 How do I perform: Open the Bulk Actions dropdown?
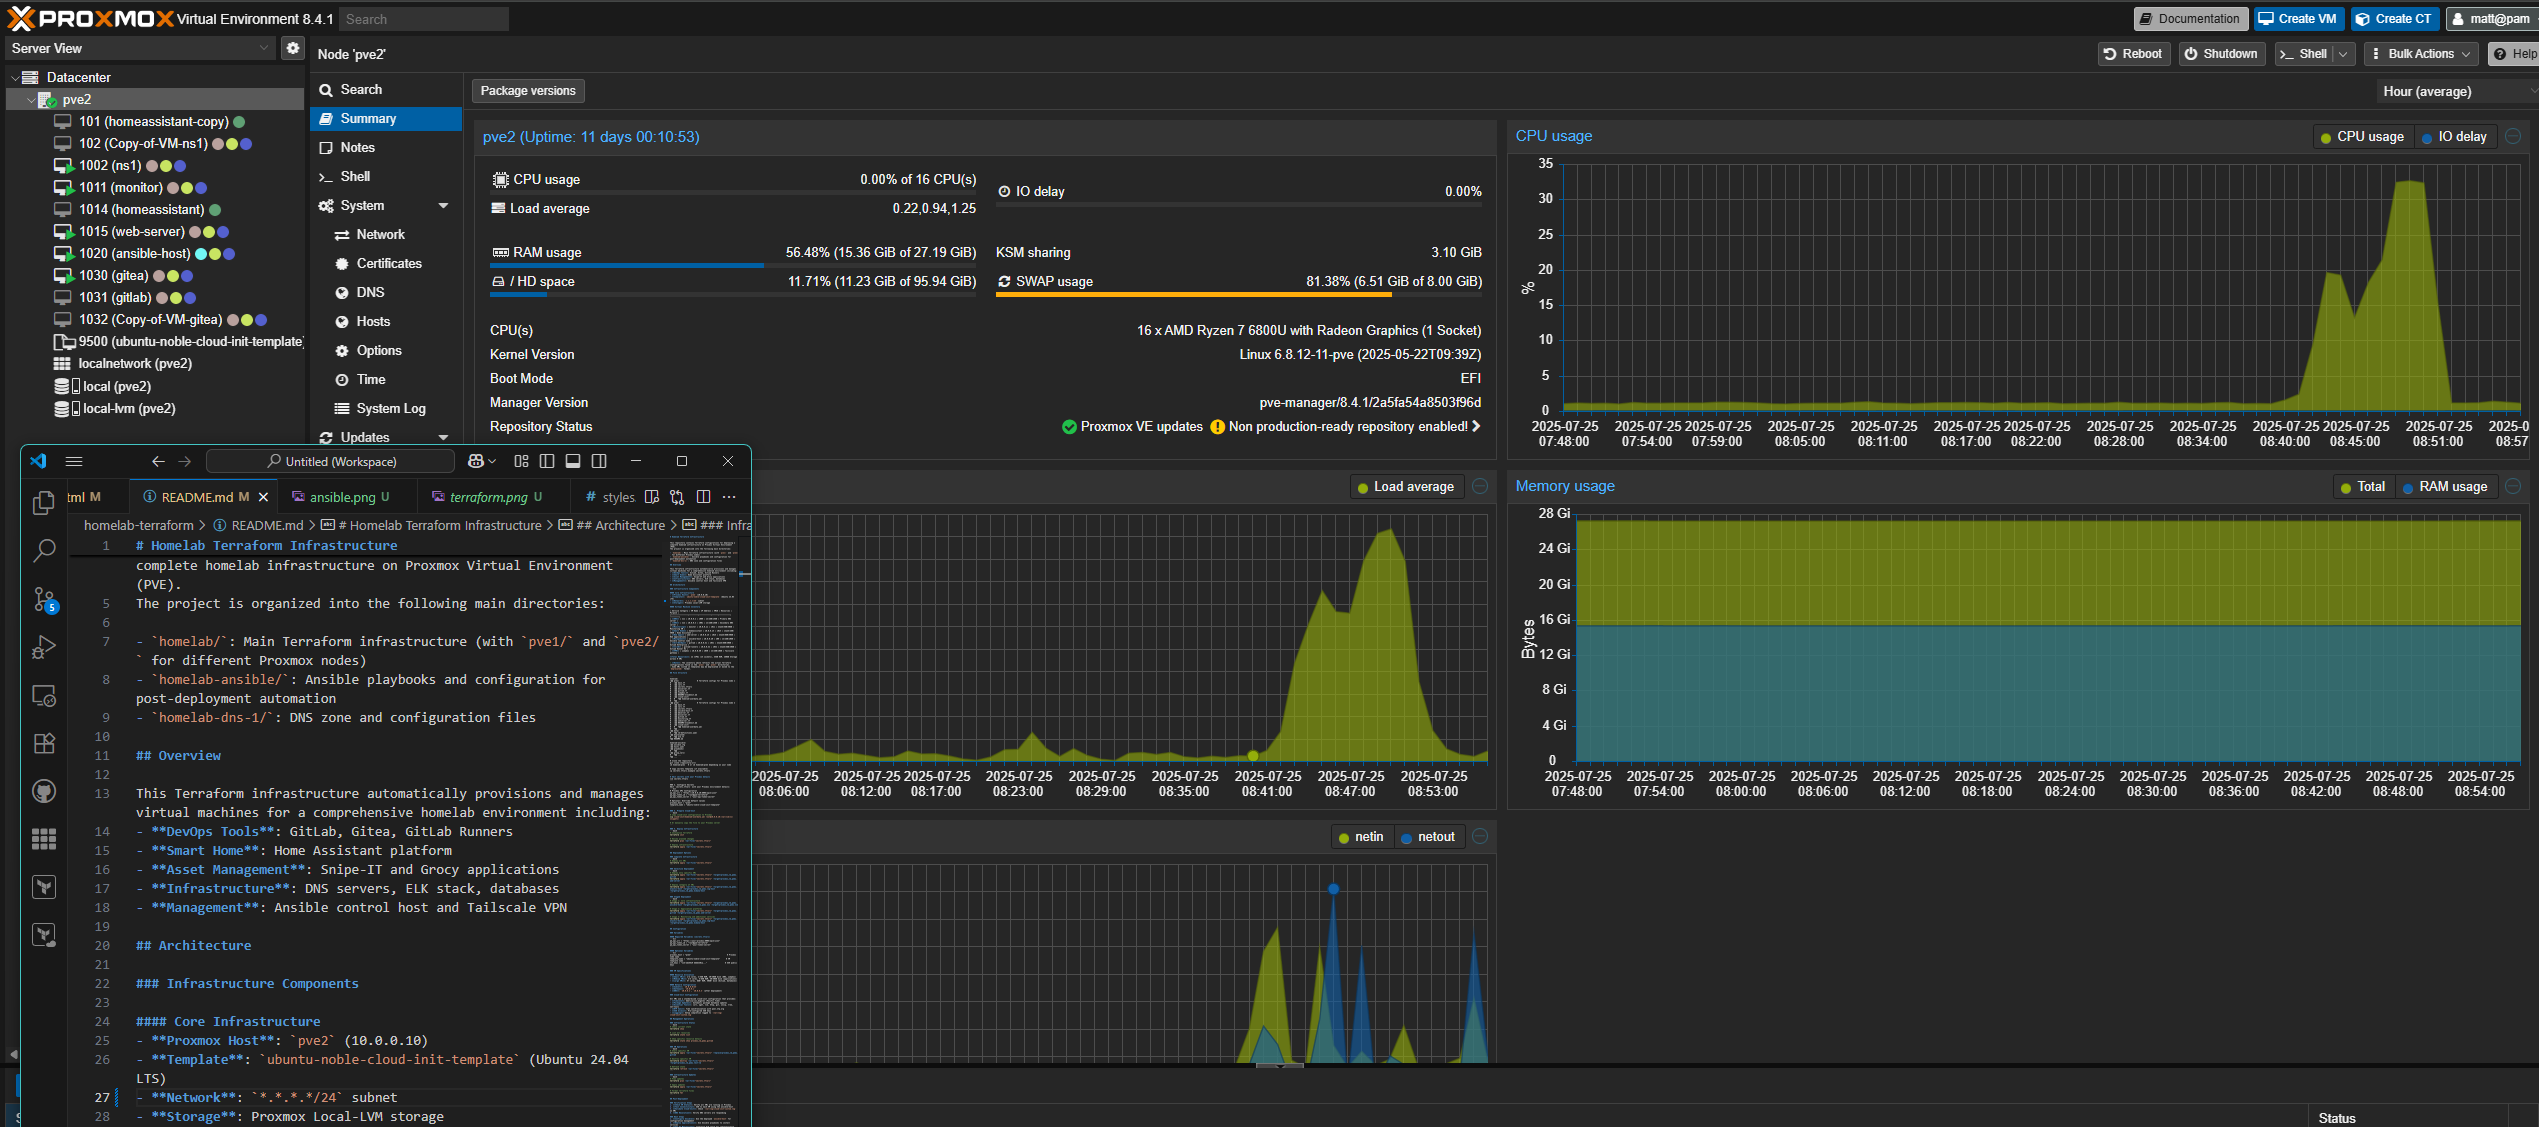2420,54
